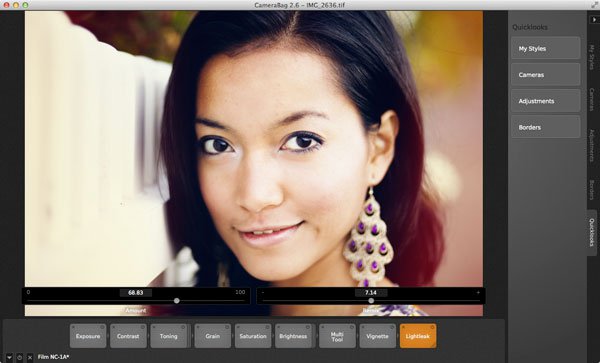Image resolution: width=600 pixels, height=363 pixels.
Task: Select the Multi Tool adjustment tile
Action: click(337, 336)
